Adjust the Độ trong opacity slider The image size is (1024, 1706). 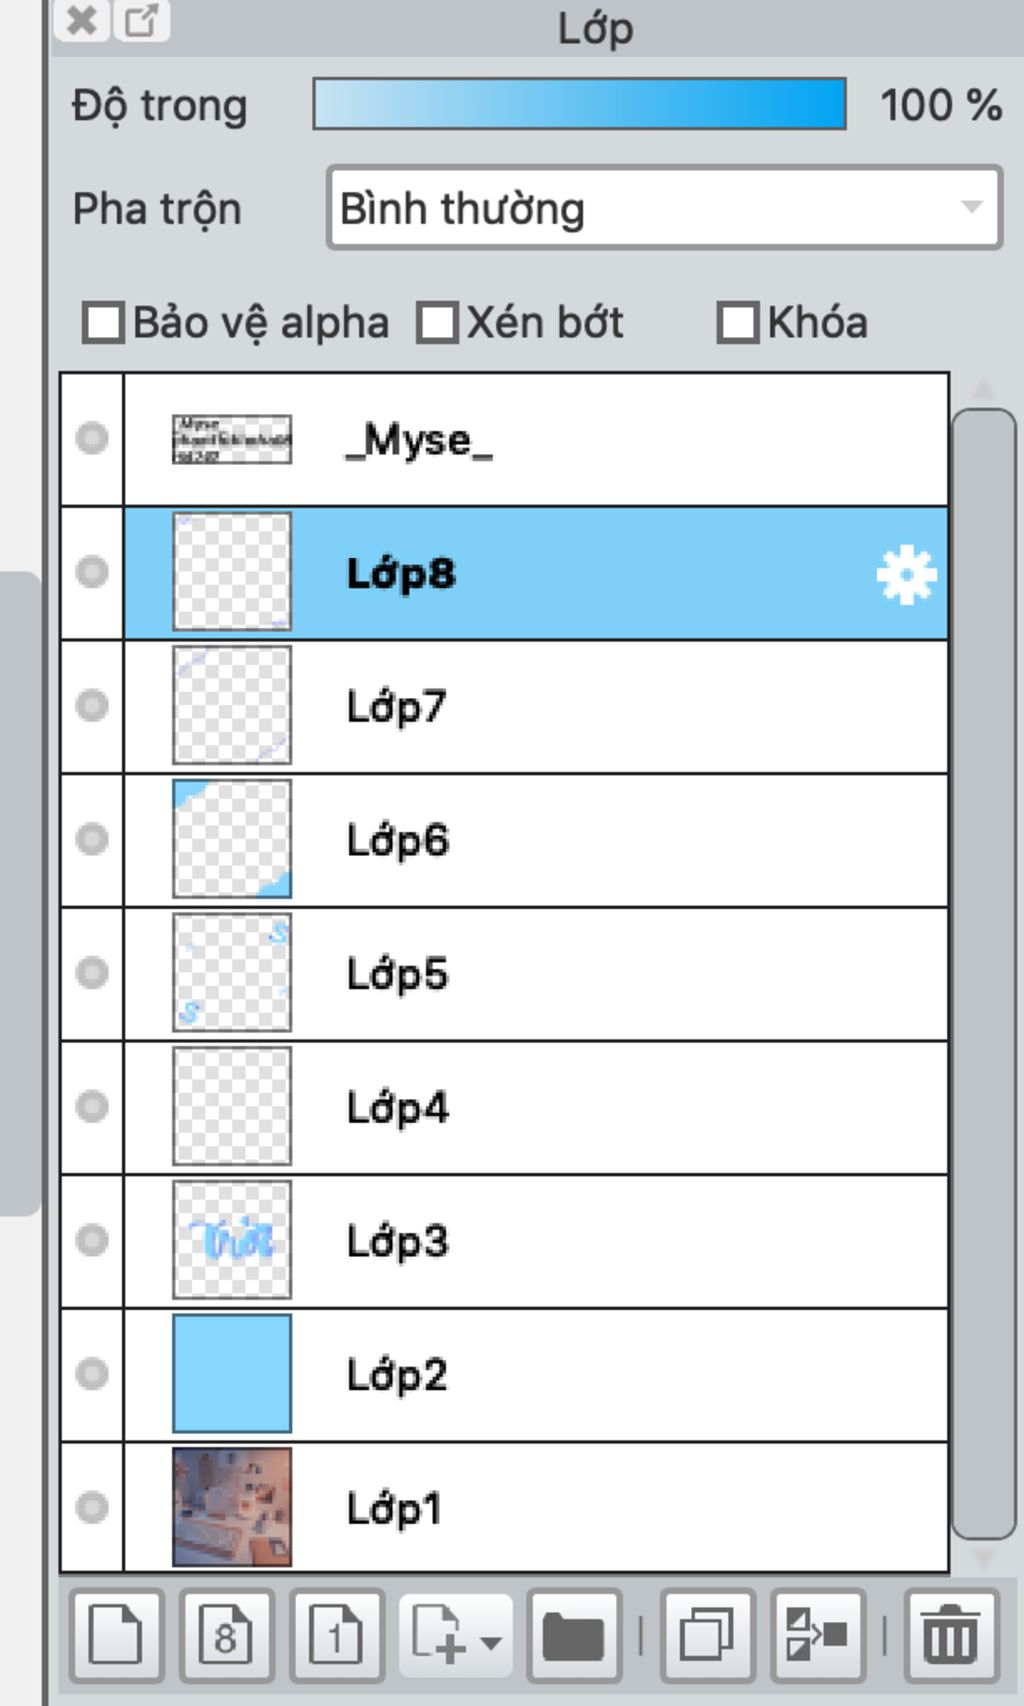pyautogui.click(x=579, y=104)
